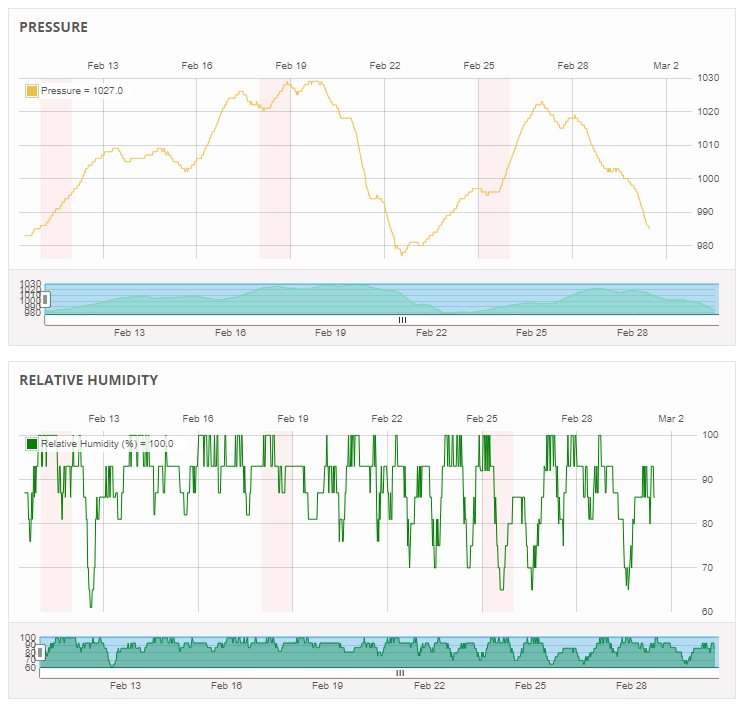Screen dimensions: 744x707
Task: Click the RELATIVE HUMIDITY chart heading
Action: (89, 380)
